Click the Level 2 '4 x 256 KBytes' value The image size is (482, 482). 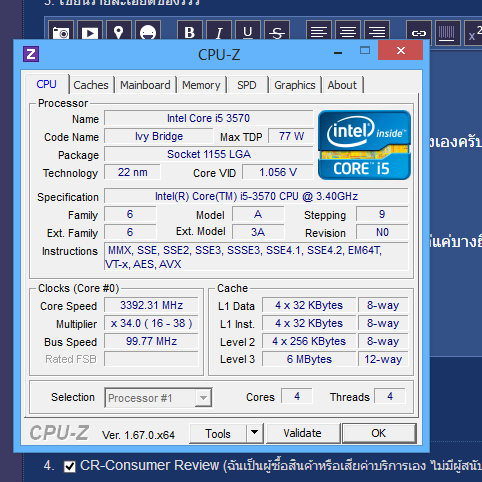[309, 341]
